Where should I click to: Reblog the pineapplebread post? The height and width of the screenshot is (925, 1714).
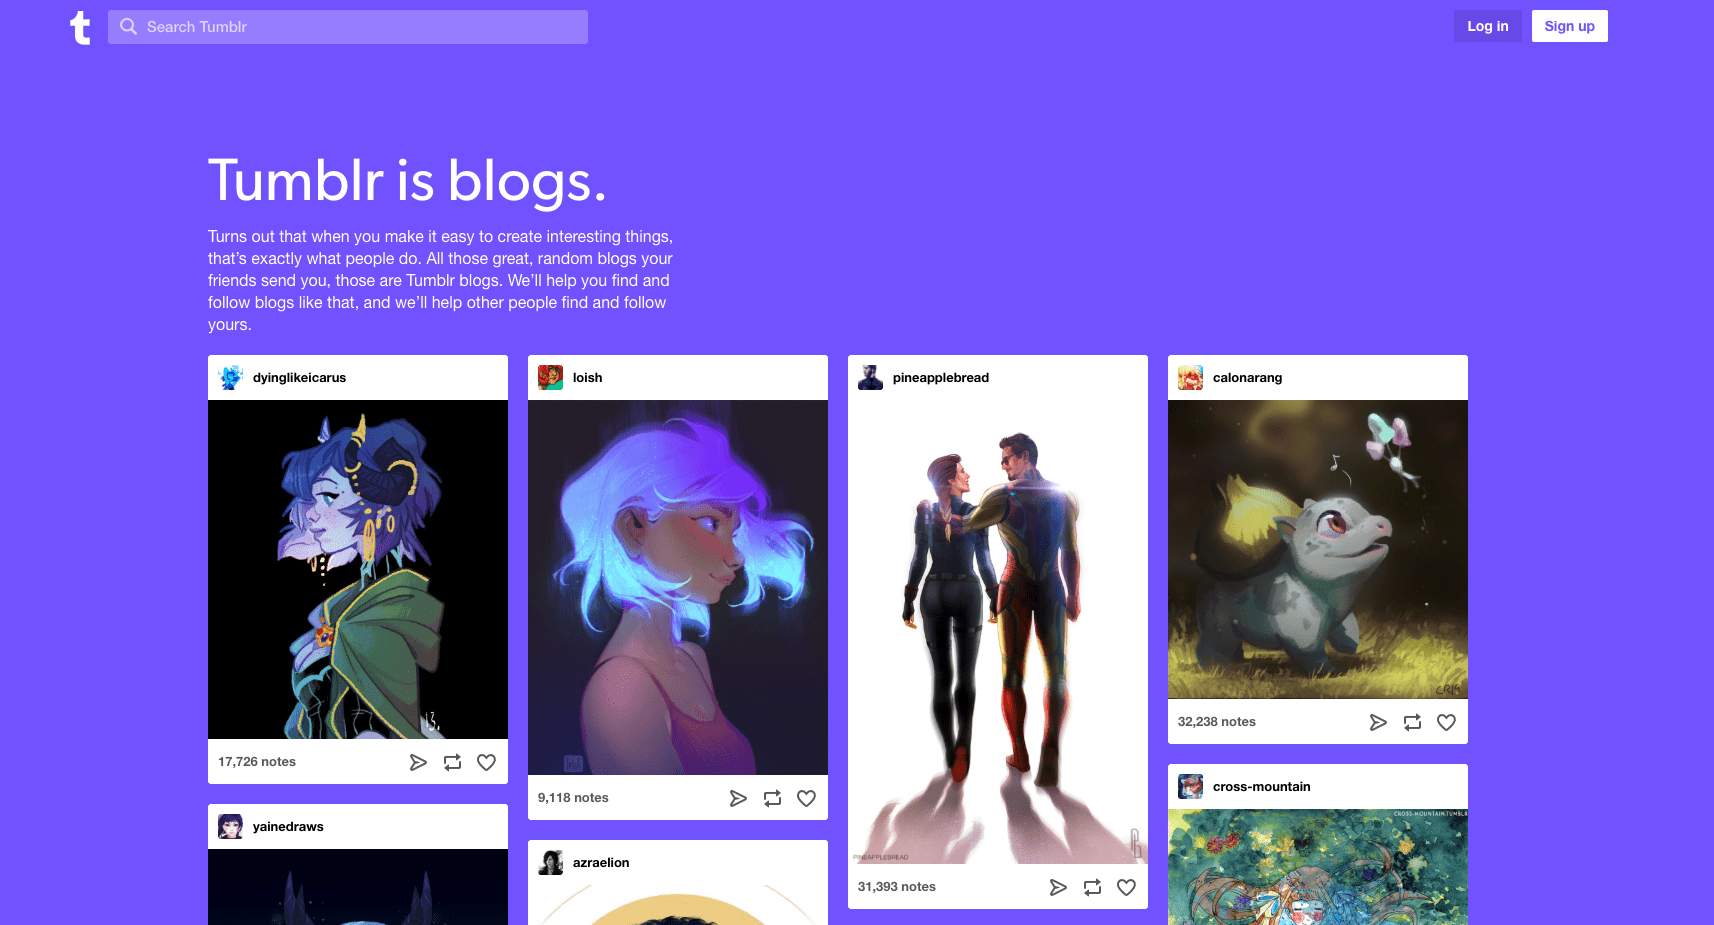[1092, 887]
